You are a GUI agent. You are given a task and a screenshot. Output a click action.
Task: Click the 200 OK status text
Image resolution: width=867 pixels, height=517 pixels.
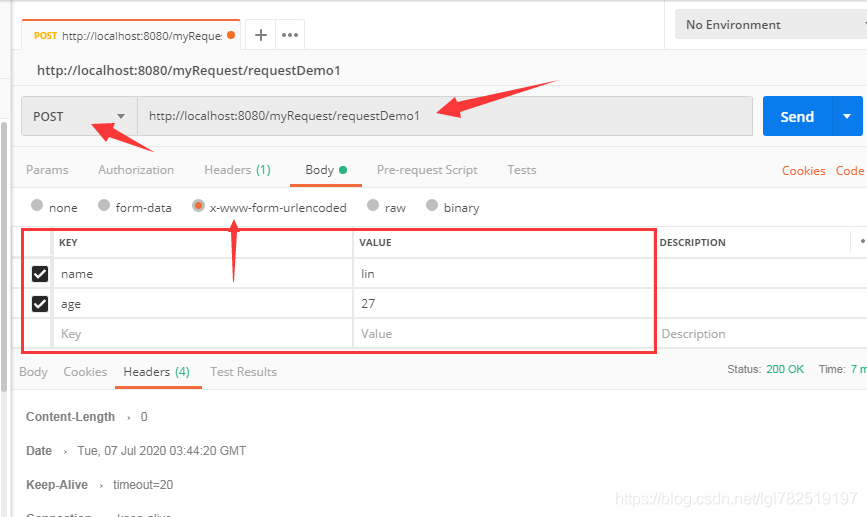(785, 369)
